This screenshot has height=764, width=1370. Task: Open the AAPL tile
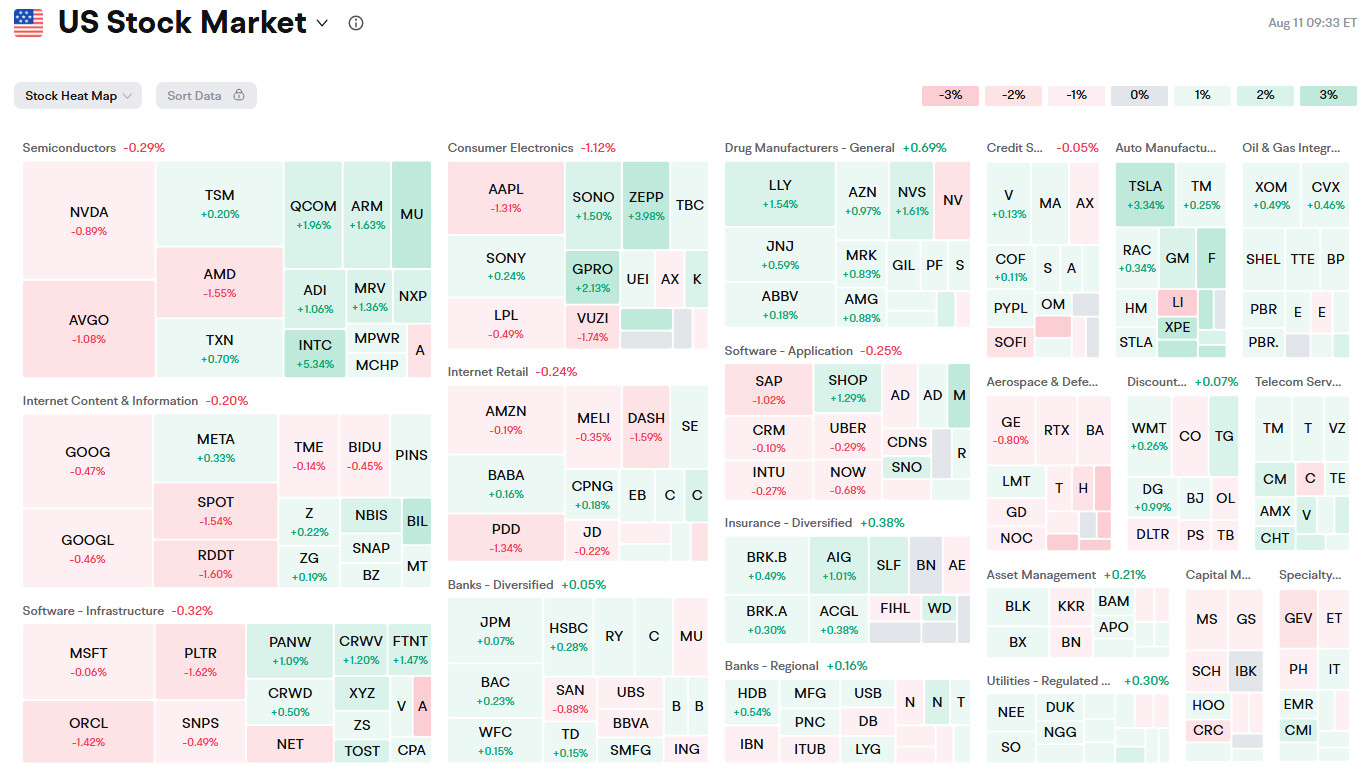pyautogui.click(x=506, y=198)
